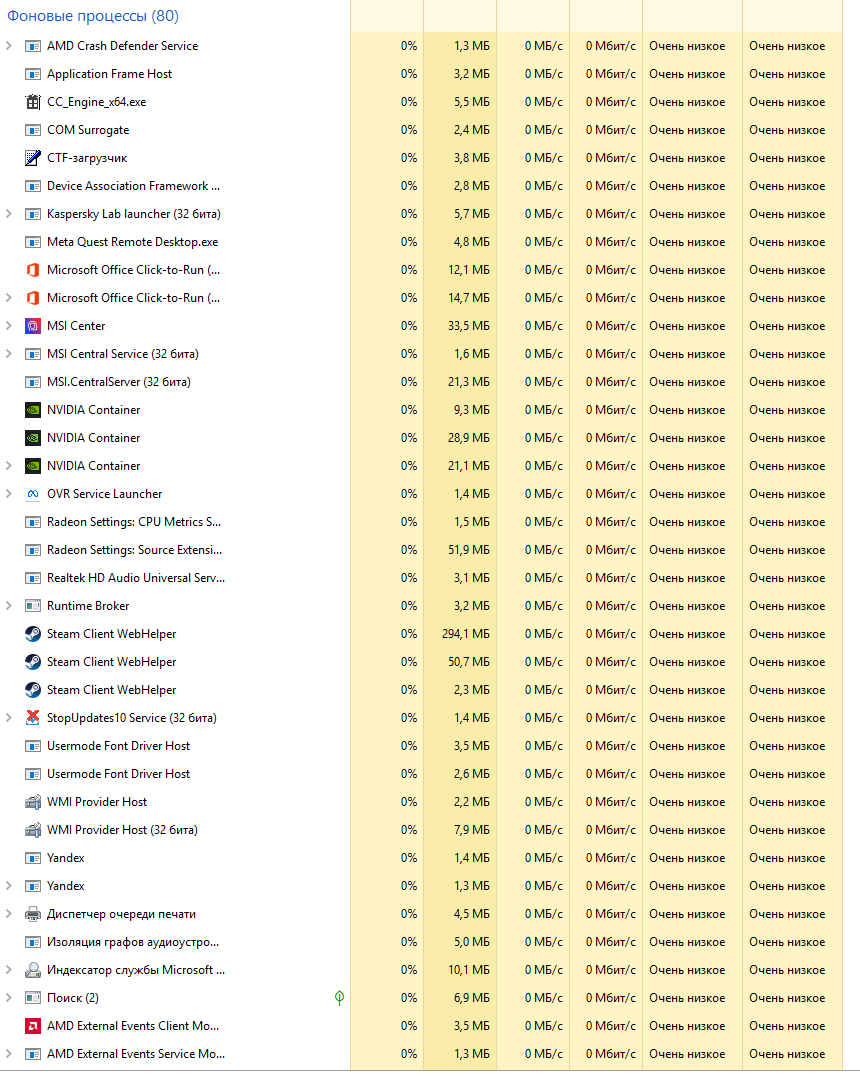The height and width of the screenshot is (1076, 860).
Task: Click the CC_Engine_x64.exe process icon
Action: coord(32,102)
